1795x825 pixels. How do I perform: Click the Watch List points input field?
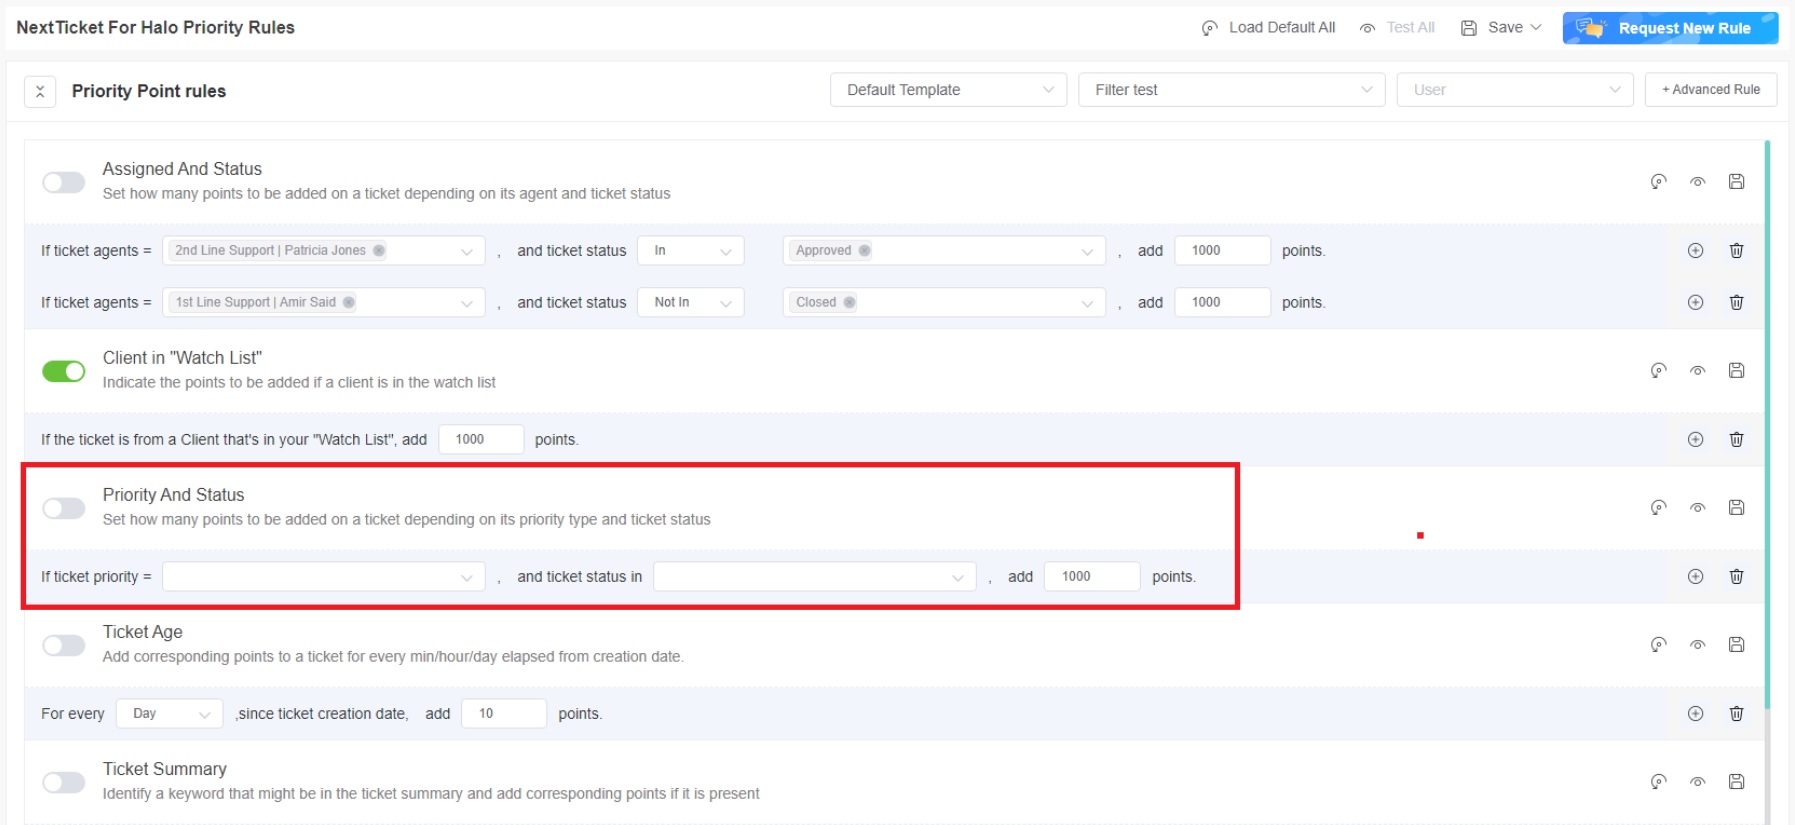[x=481, y=439]
